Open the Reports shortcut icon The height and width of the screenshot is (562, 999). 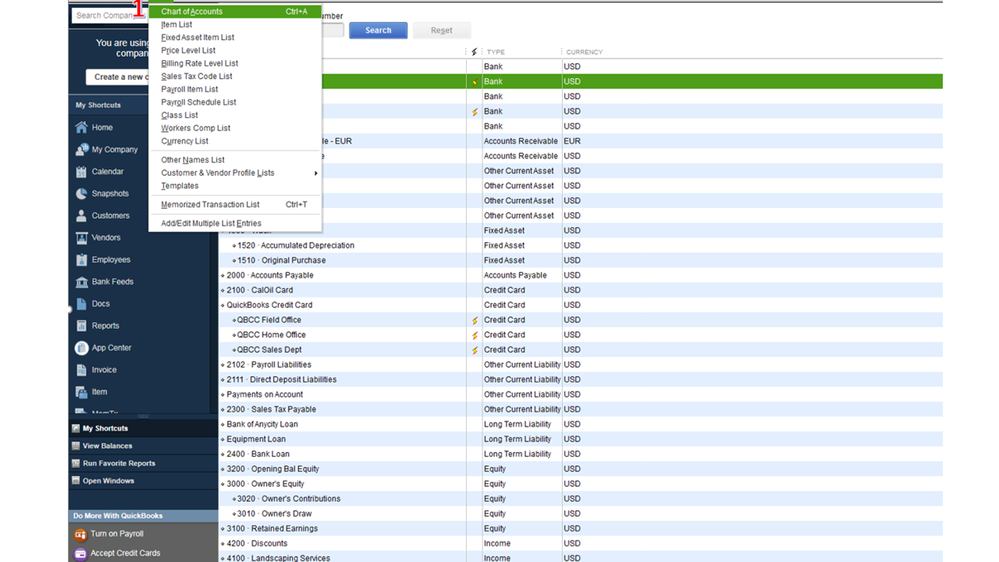tap(82, 326)
